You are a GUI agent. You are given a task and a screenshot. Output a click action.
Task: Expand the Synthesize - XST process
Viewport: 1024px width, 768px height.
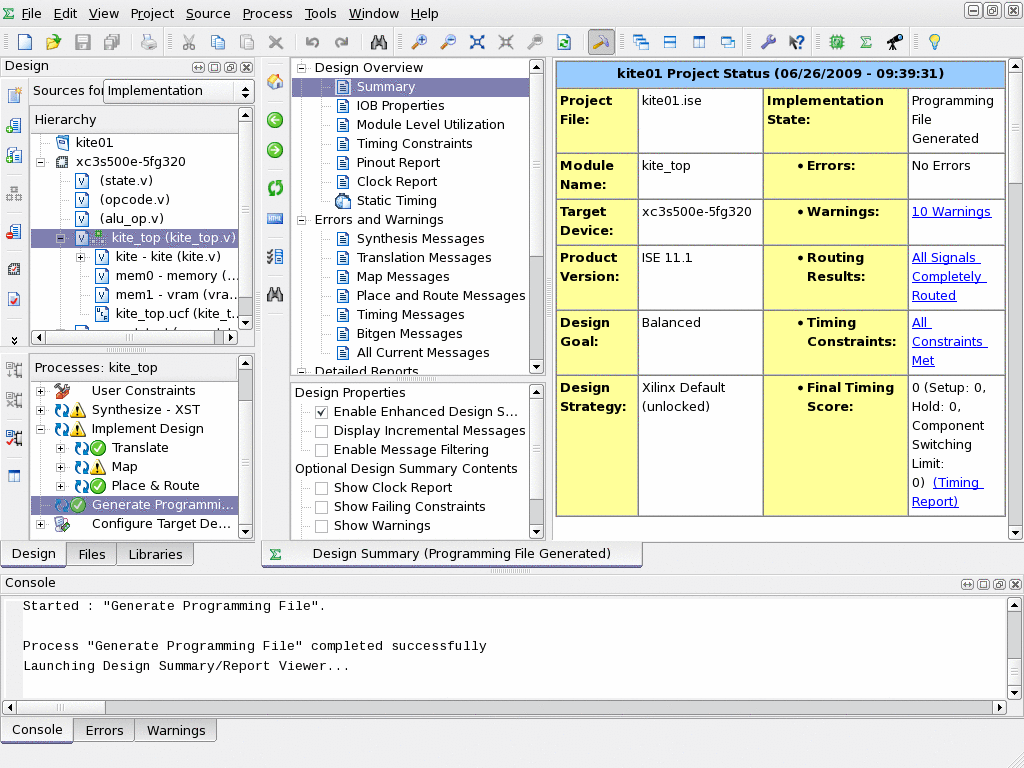click(x=40, y=410)
